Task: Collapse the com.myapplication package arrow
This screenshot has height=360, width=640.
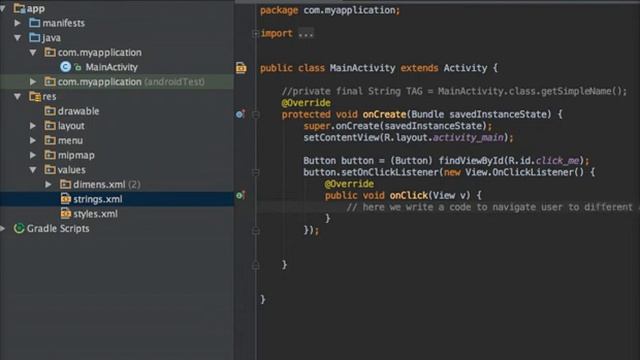Action: pyautogui.click(x=33, y=52)
